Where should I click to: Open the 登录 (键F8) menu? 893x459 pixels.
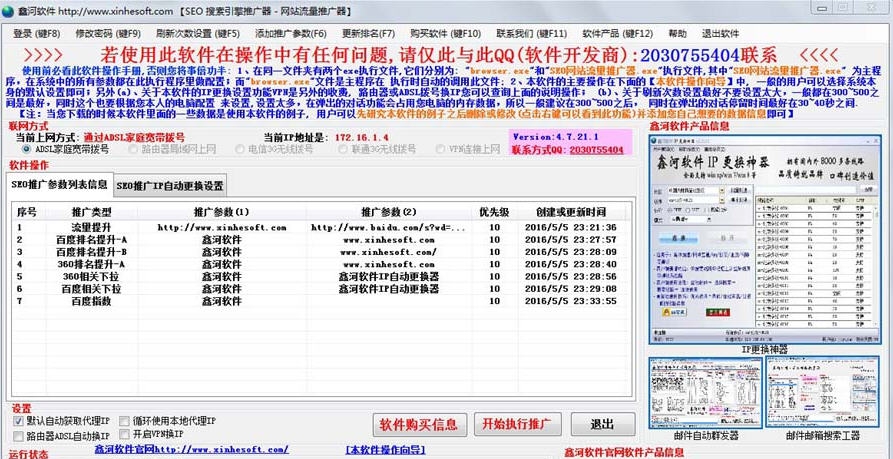(x=36, y=34)
